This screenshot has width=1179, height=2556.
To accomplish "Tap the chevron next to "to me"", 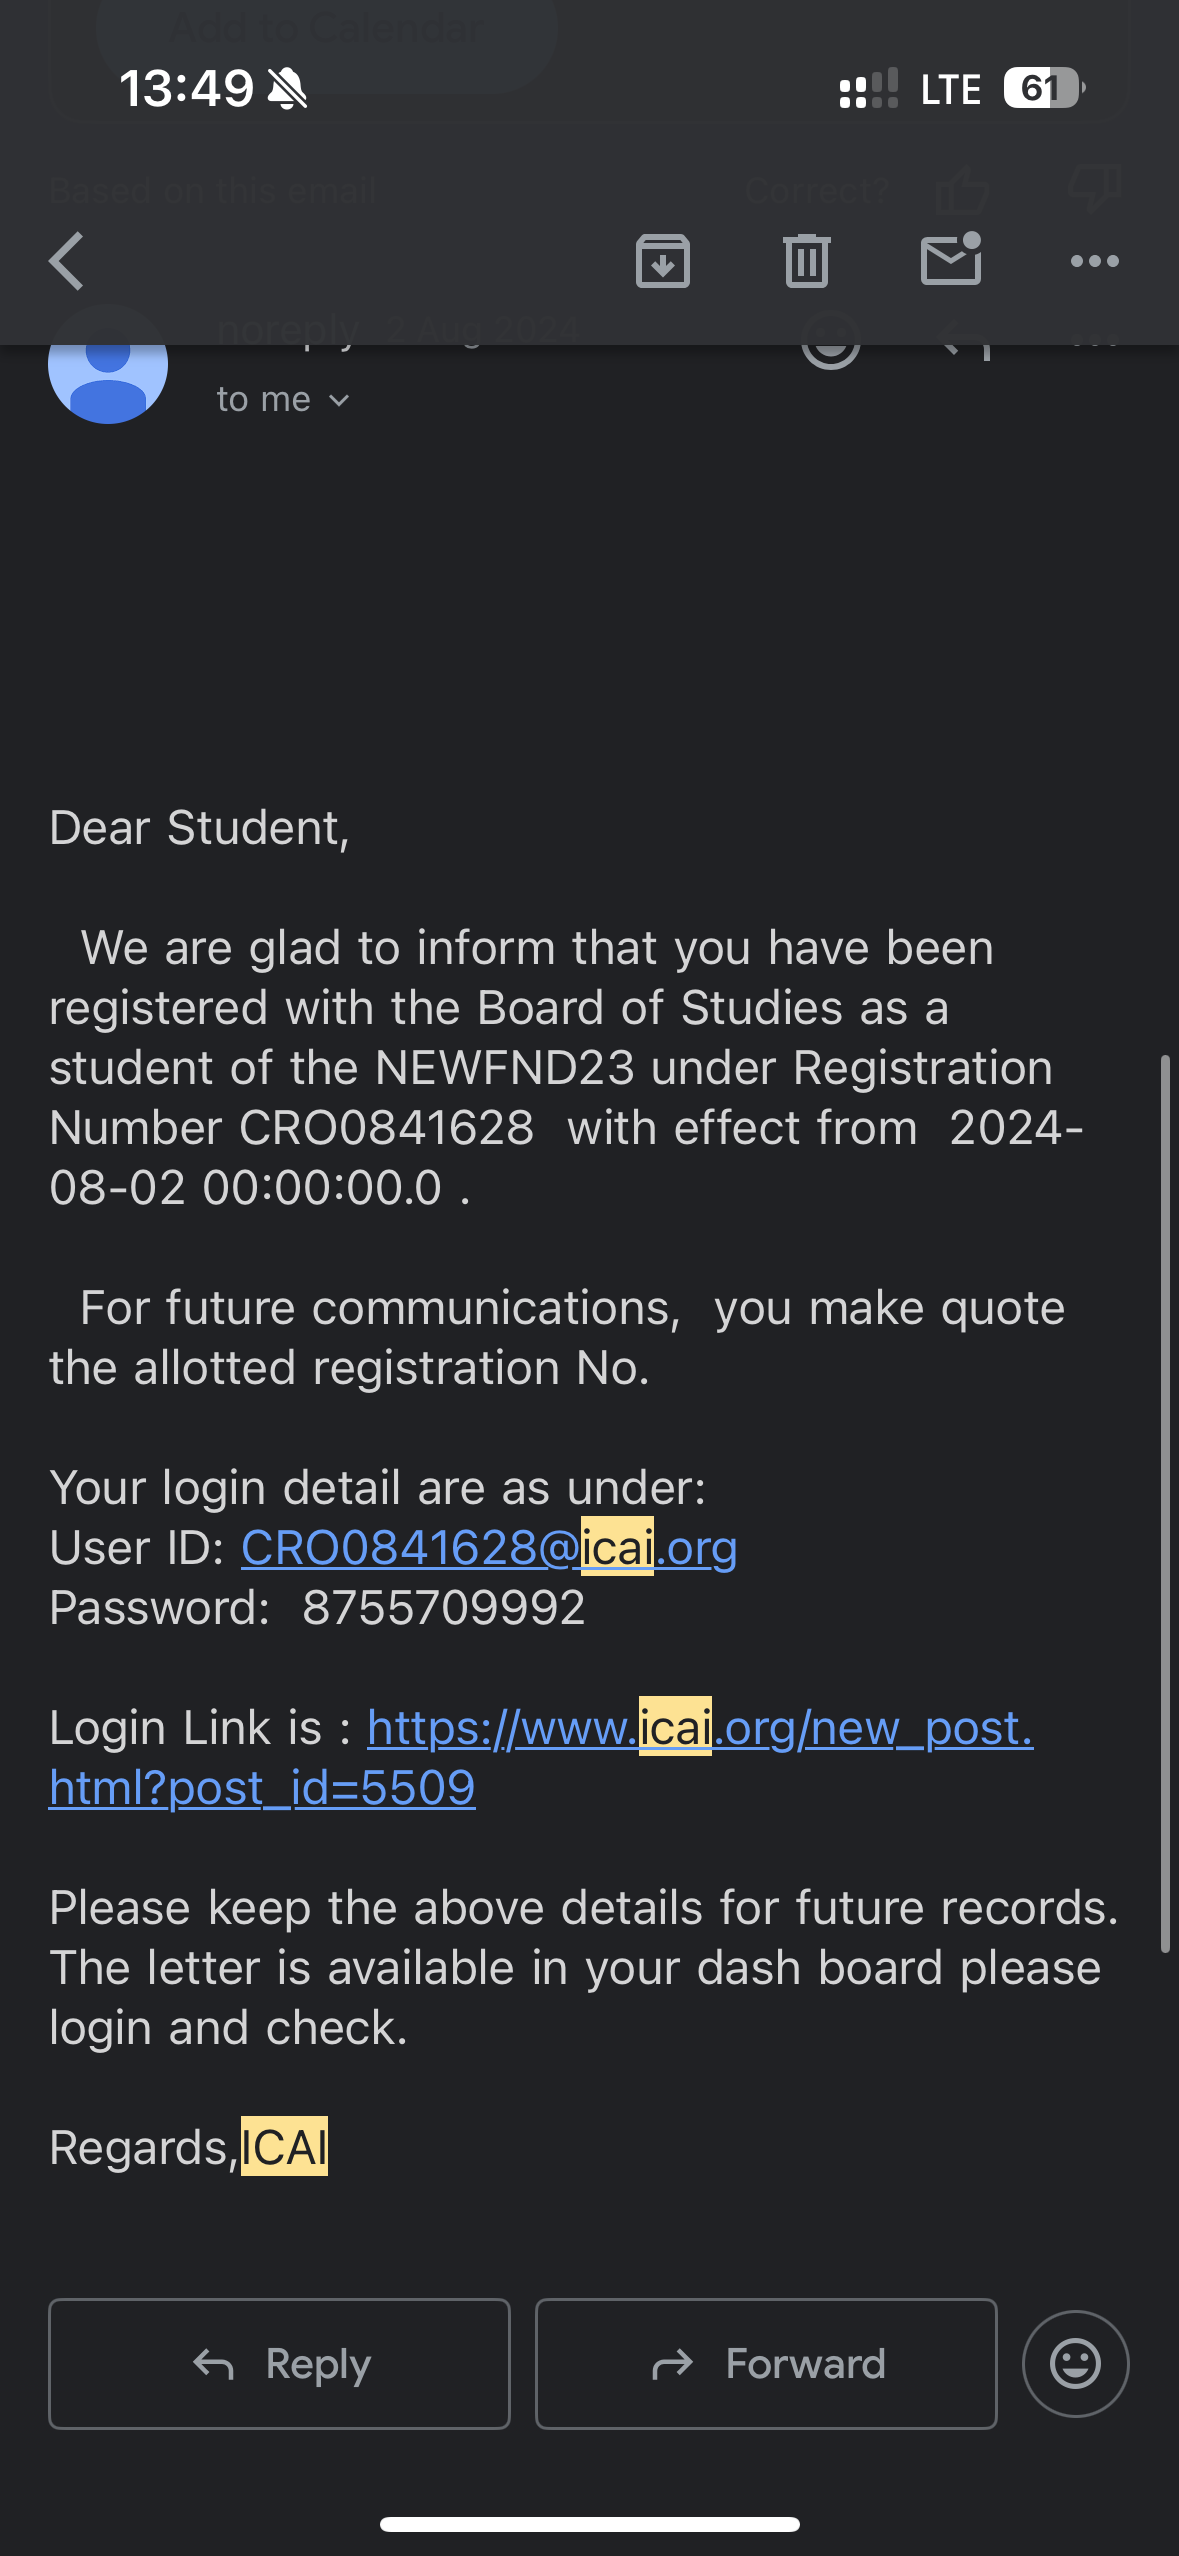I will pyautogui.click(x=340, y=401).
